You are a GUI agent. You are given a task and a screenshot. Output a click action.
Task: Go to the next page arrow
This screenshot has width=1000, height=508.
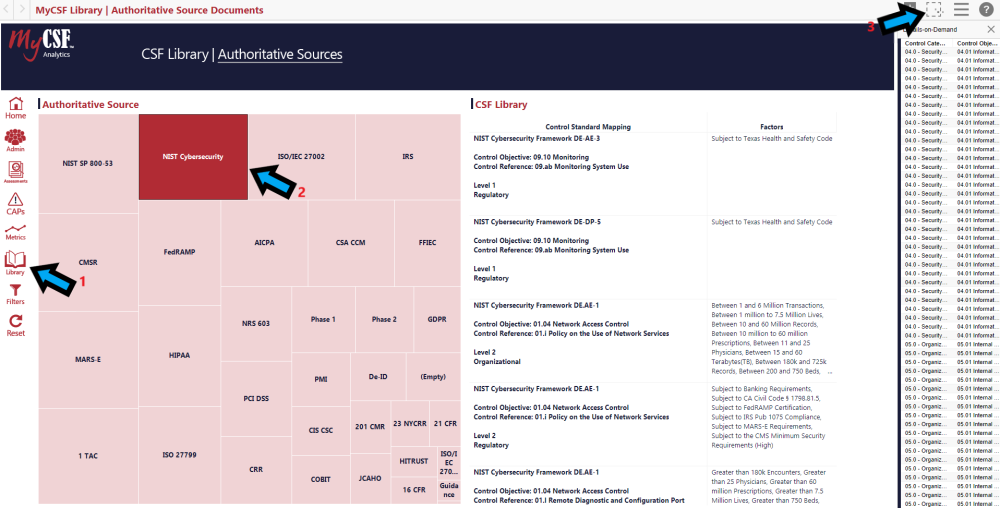coord(22,10)
